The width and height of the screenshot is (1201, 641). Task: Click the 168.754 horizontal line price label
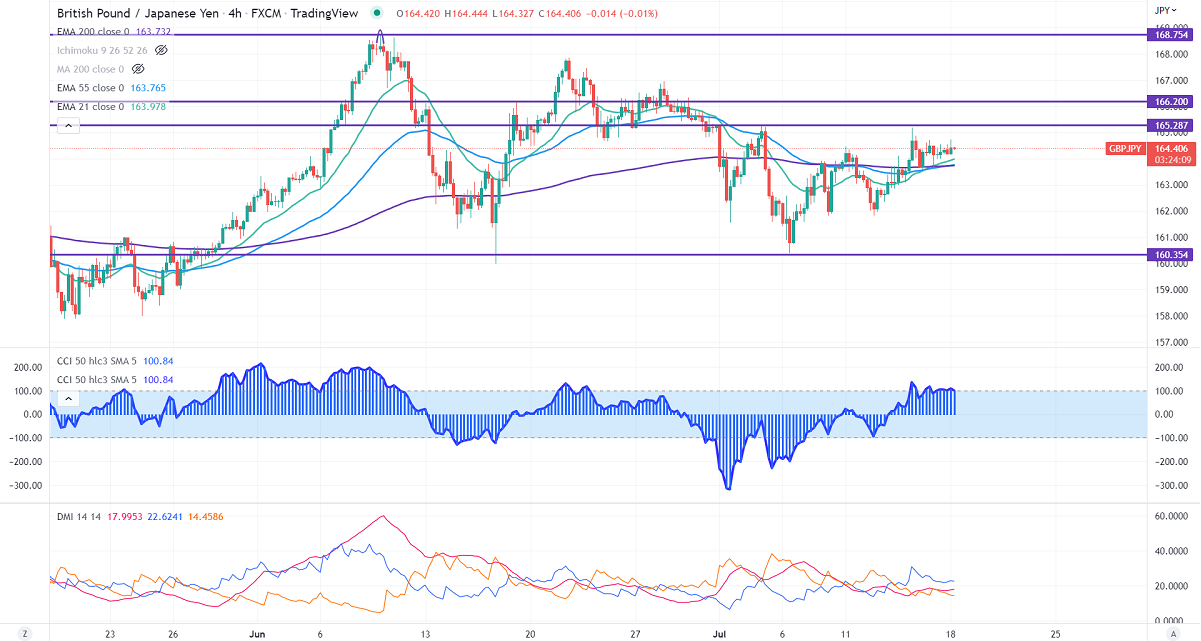click(x=1170, y=34)
